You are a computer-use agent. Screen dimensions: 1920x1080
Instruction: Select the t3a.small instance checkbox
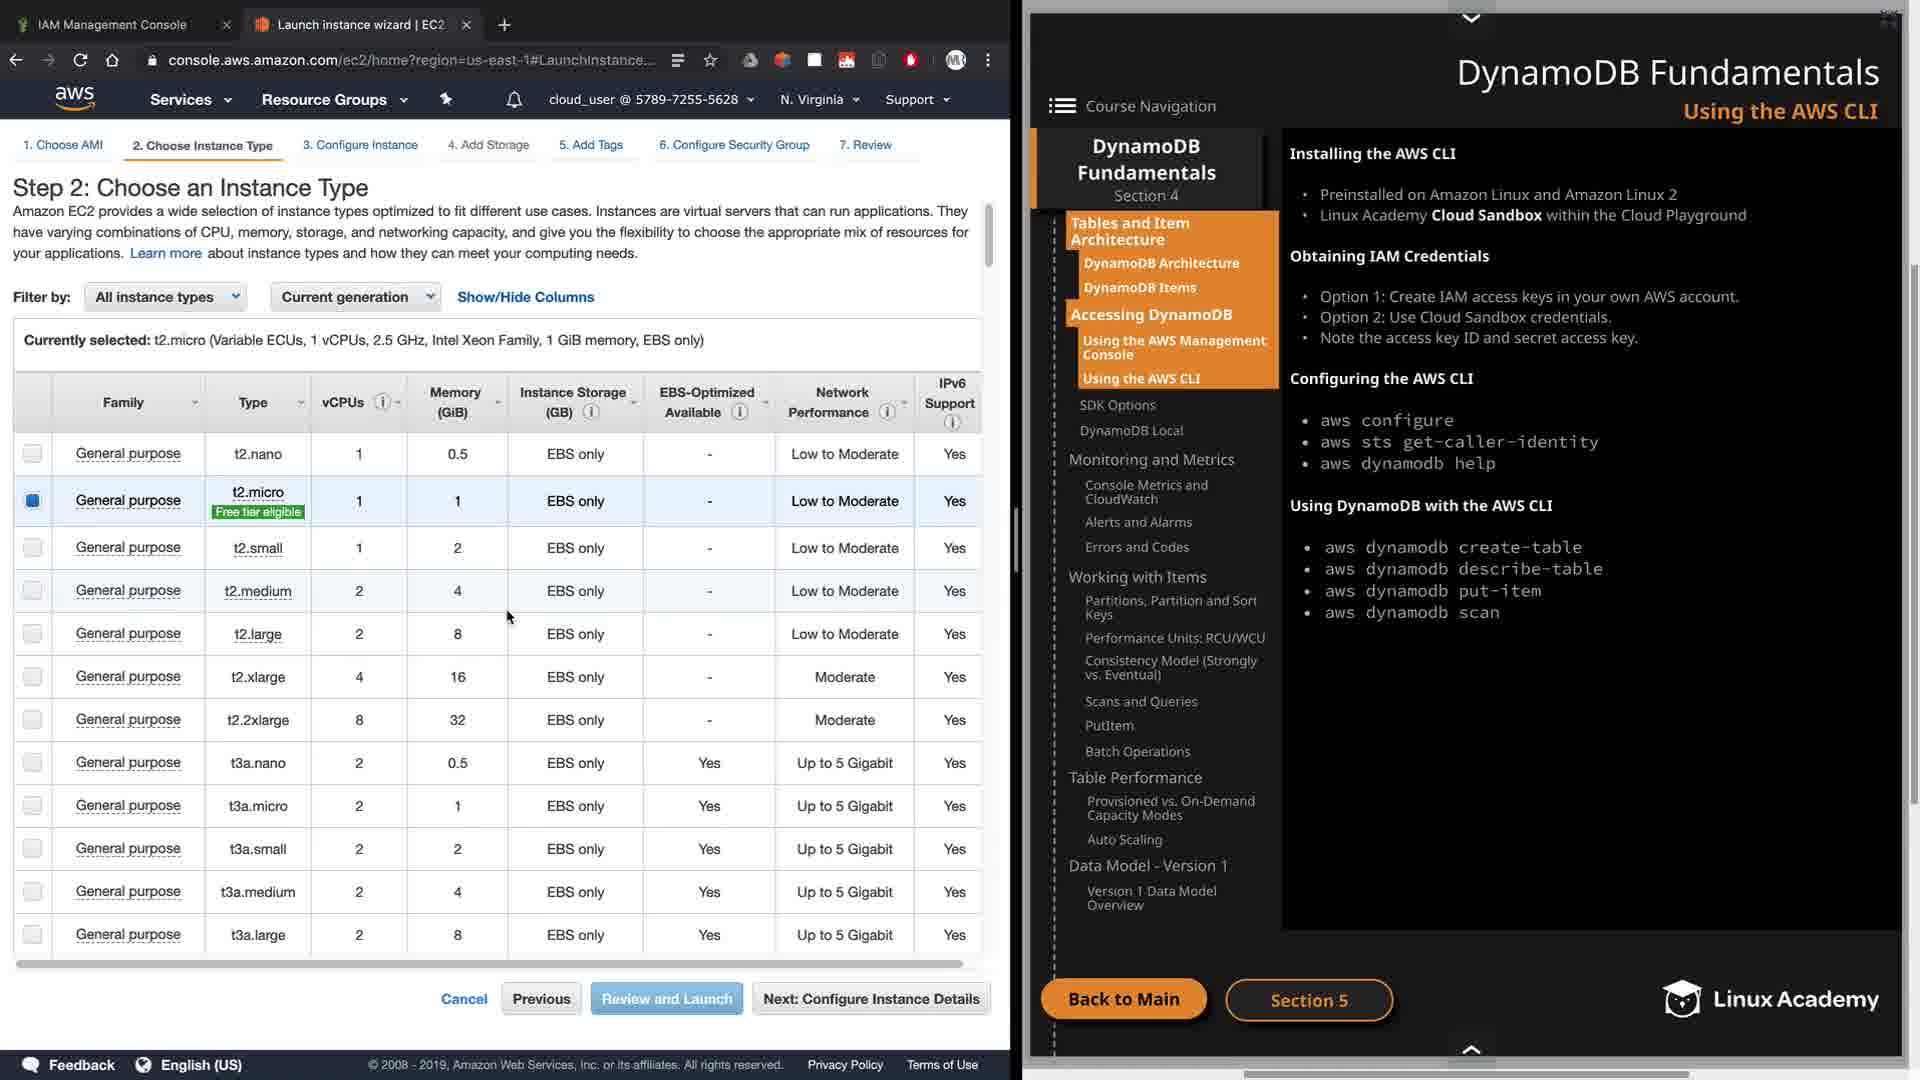33,849
